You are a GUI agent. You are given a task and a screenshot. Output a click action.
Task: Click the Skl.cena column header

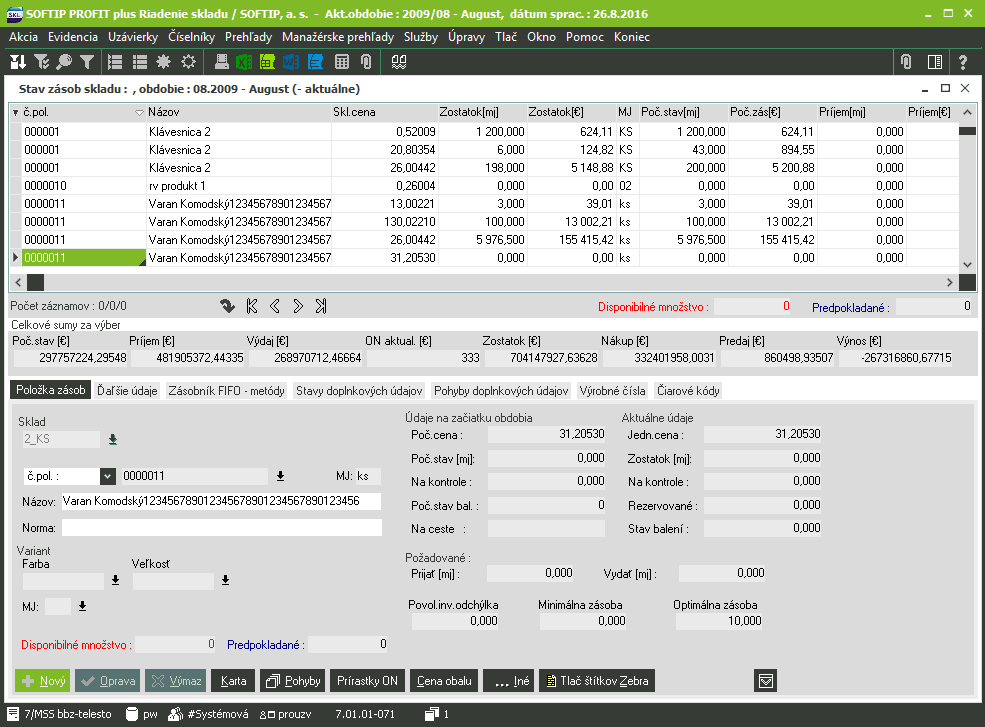384,112
